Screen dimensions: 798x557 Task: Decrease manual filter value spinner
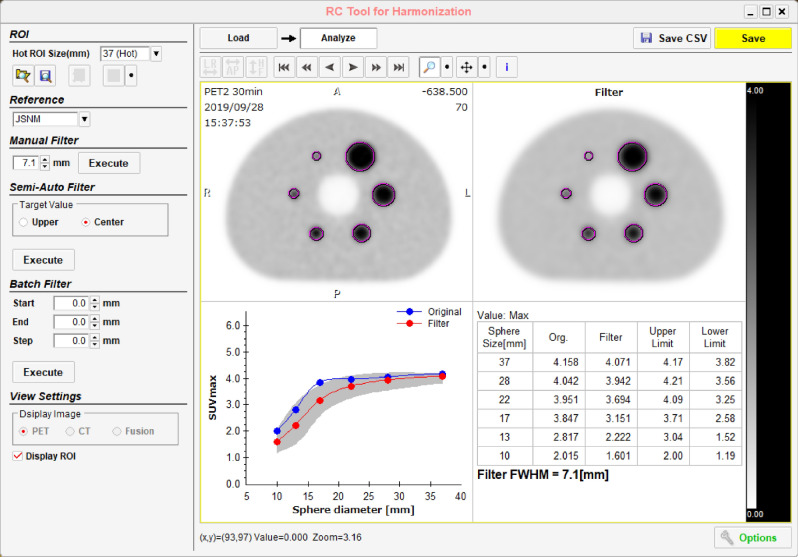coord(45,166)
